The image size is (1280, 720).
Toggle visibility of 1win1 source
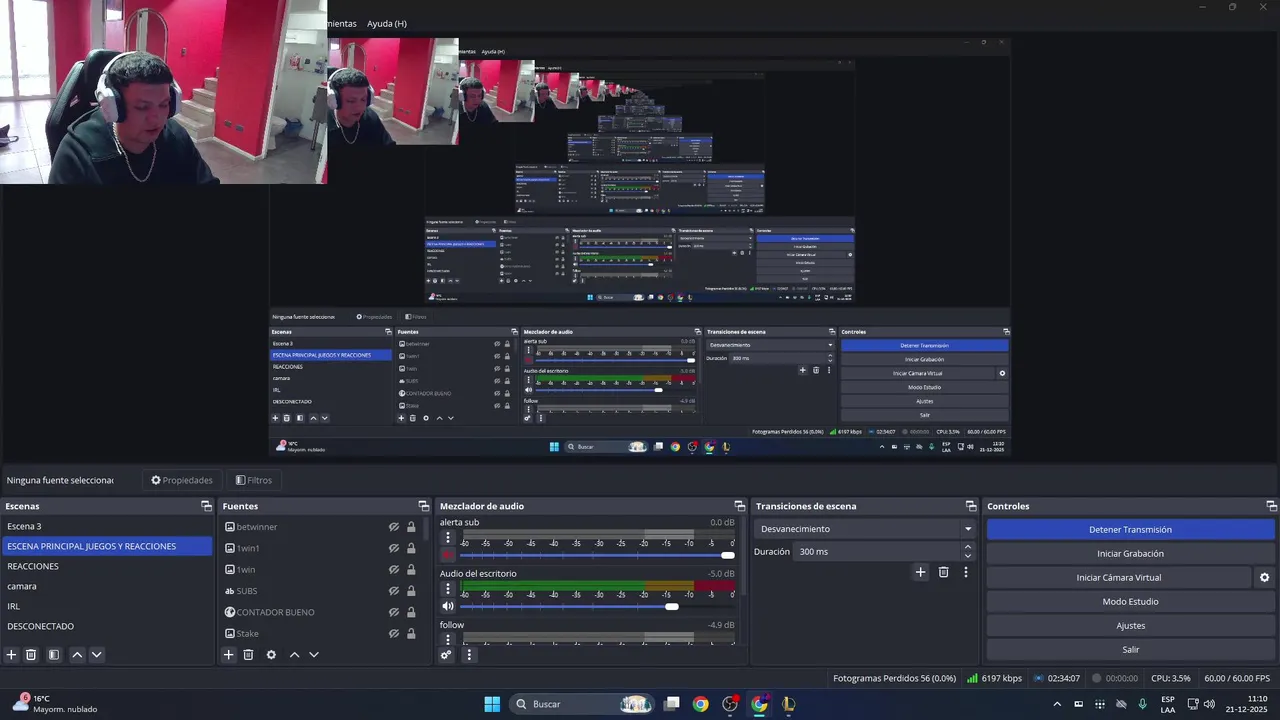[394, 548]
